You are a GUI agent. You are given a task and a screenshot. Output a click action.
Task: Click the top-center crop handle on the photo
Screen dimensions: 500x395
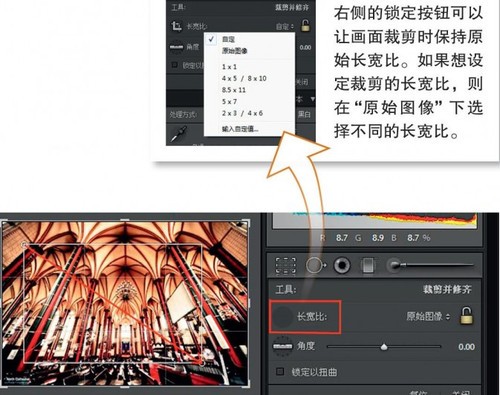pos(124,220)
